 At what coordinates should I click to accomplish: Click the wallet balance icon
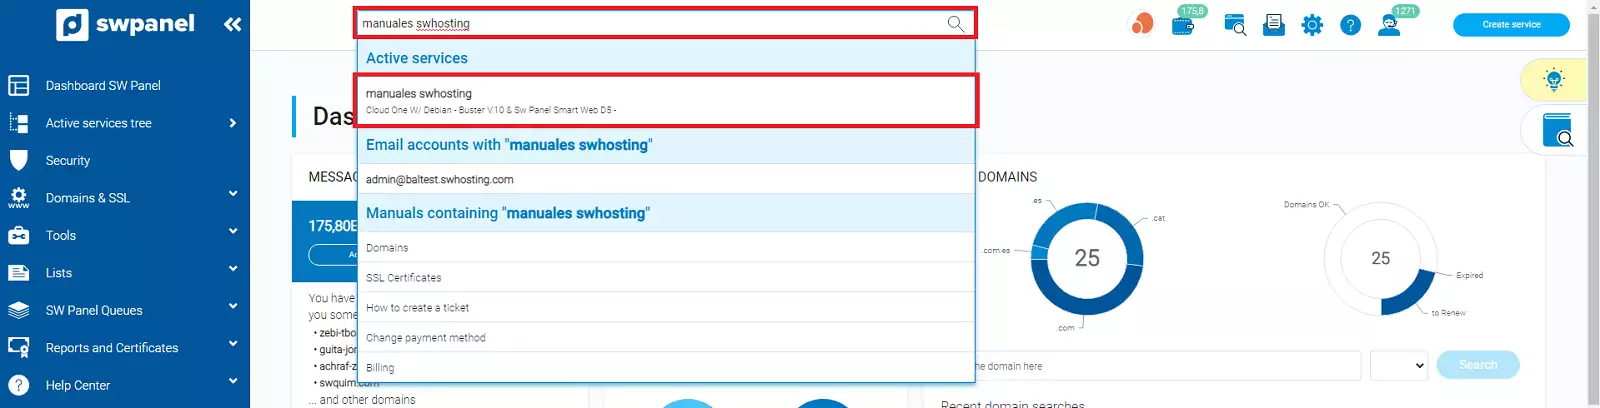[1183, 26]
